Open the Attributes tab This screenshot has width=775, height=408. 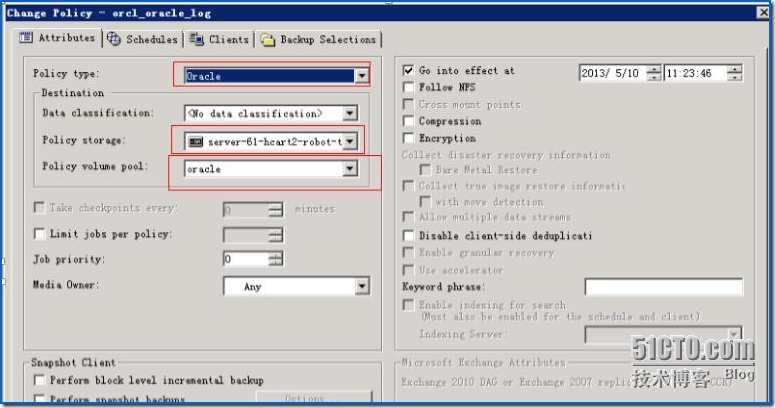coord(58,38)
